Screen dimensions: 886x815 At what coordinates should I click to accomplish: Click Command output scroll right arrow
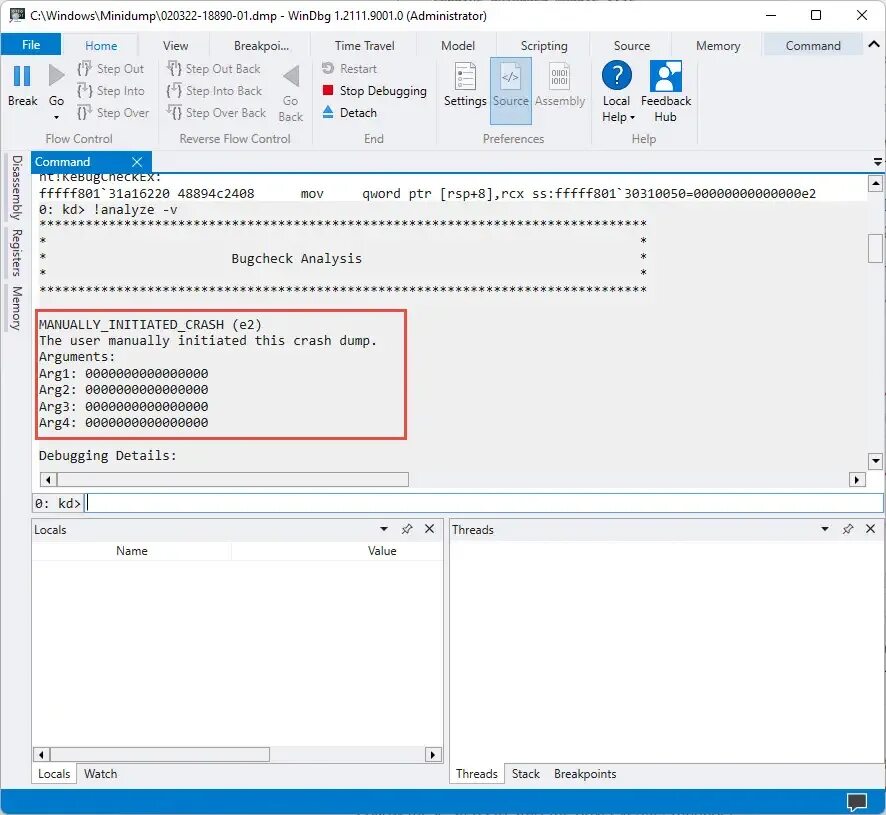point(857,480)
